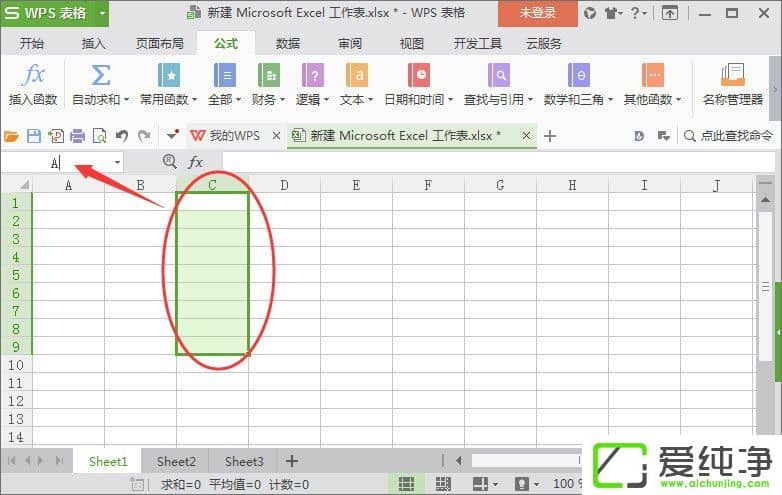Click the Save icon in quick toolbar
This screenshot has height=495, width=782.
tap(34, 136)
